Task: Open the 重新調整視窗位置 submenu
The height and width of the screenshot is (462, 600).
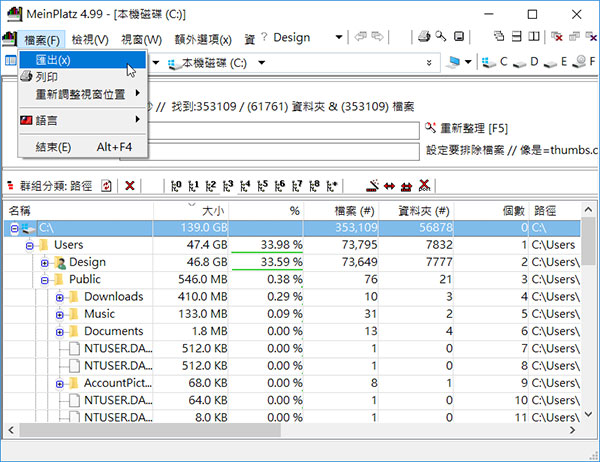Action: (82, 94)
